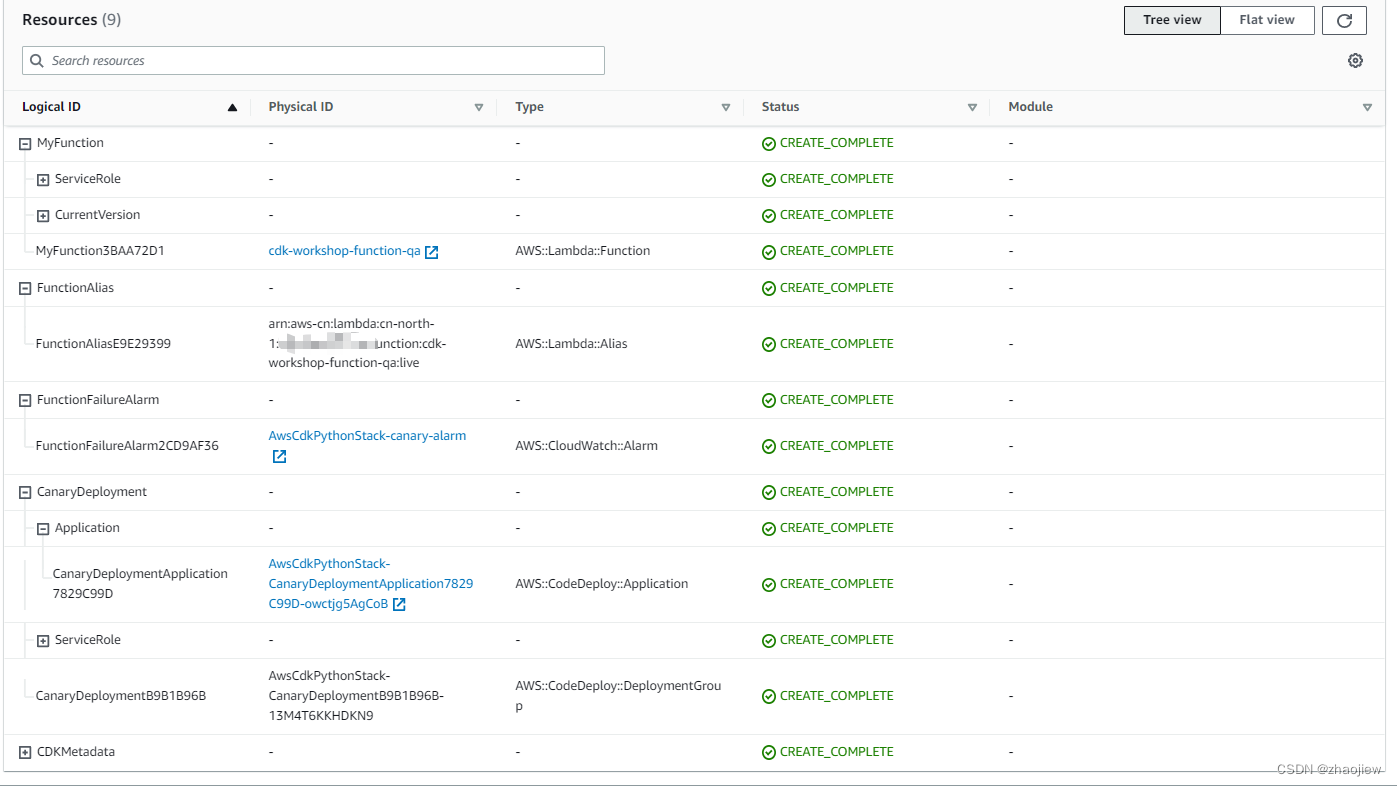Click success check icon in MyFunction3BAA72D1 row
Image resolution: width=1397 pixels, height=786 pixels.
pos(769,252)
